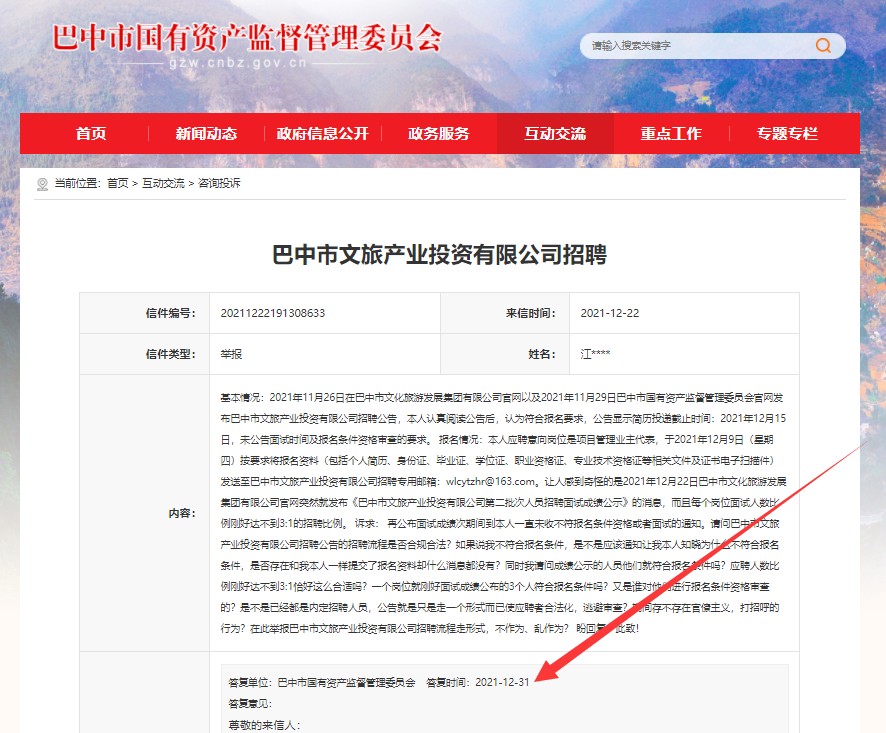Viewport: 886px width, 733px height.
Task: Click the location pin icon in breadcrumb
Action: pos(42,184)
